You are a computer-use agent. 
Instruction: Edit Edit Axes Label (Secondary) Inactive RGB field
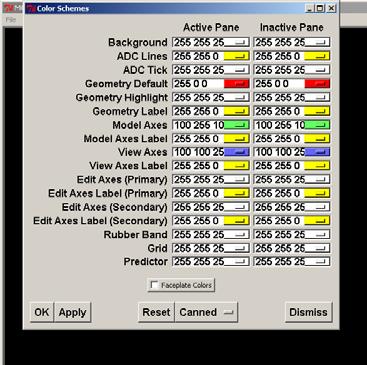pyautogui.click(x=279, y=221)
